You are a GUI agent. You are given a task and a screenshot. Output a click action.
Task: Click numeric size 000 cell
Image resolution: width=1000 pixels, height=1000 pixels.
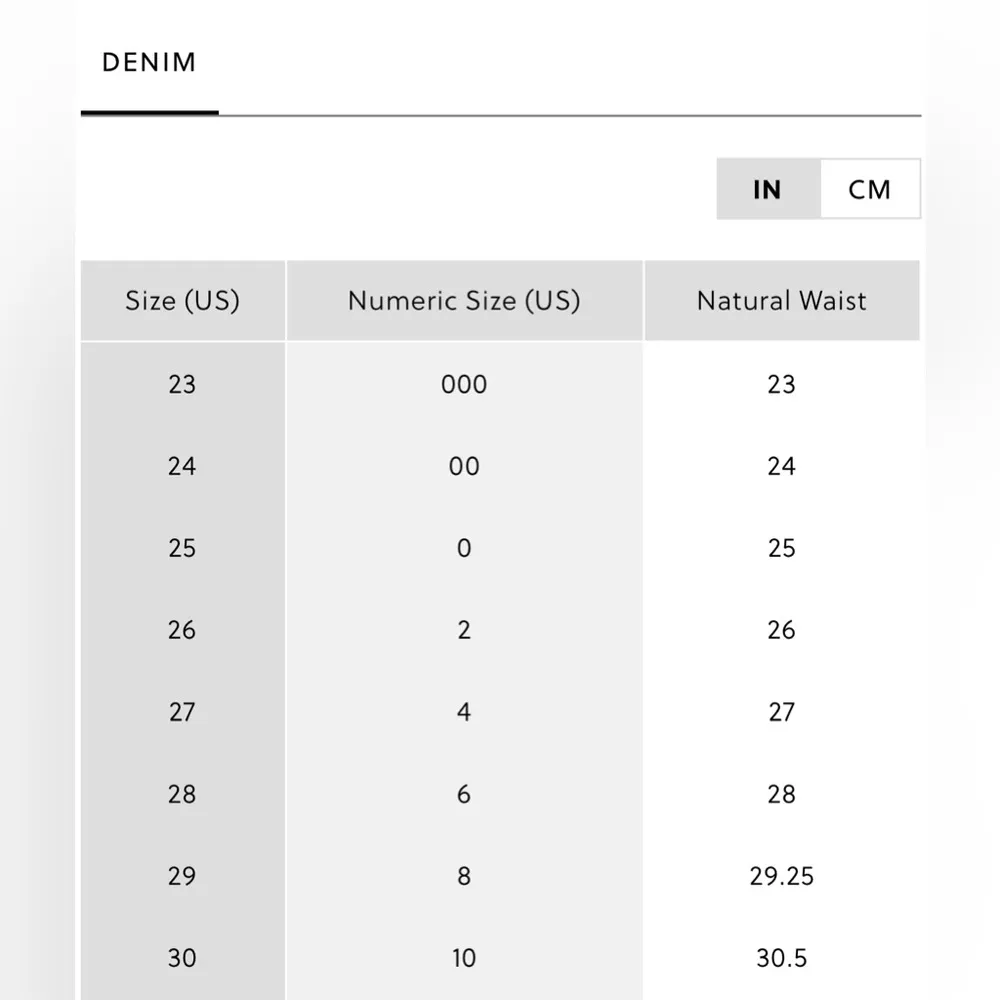click(464, 384)
